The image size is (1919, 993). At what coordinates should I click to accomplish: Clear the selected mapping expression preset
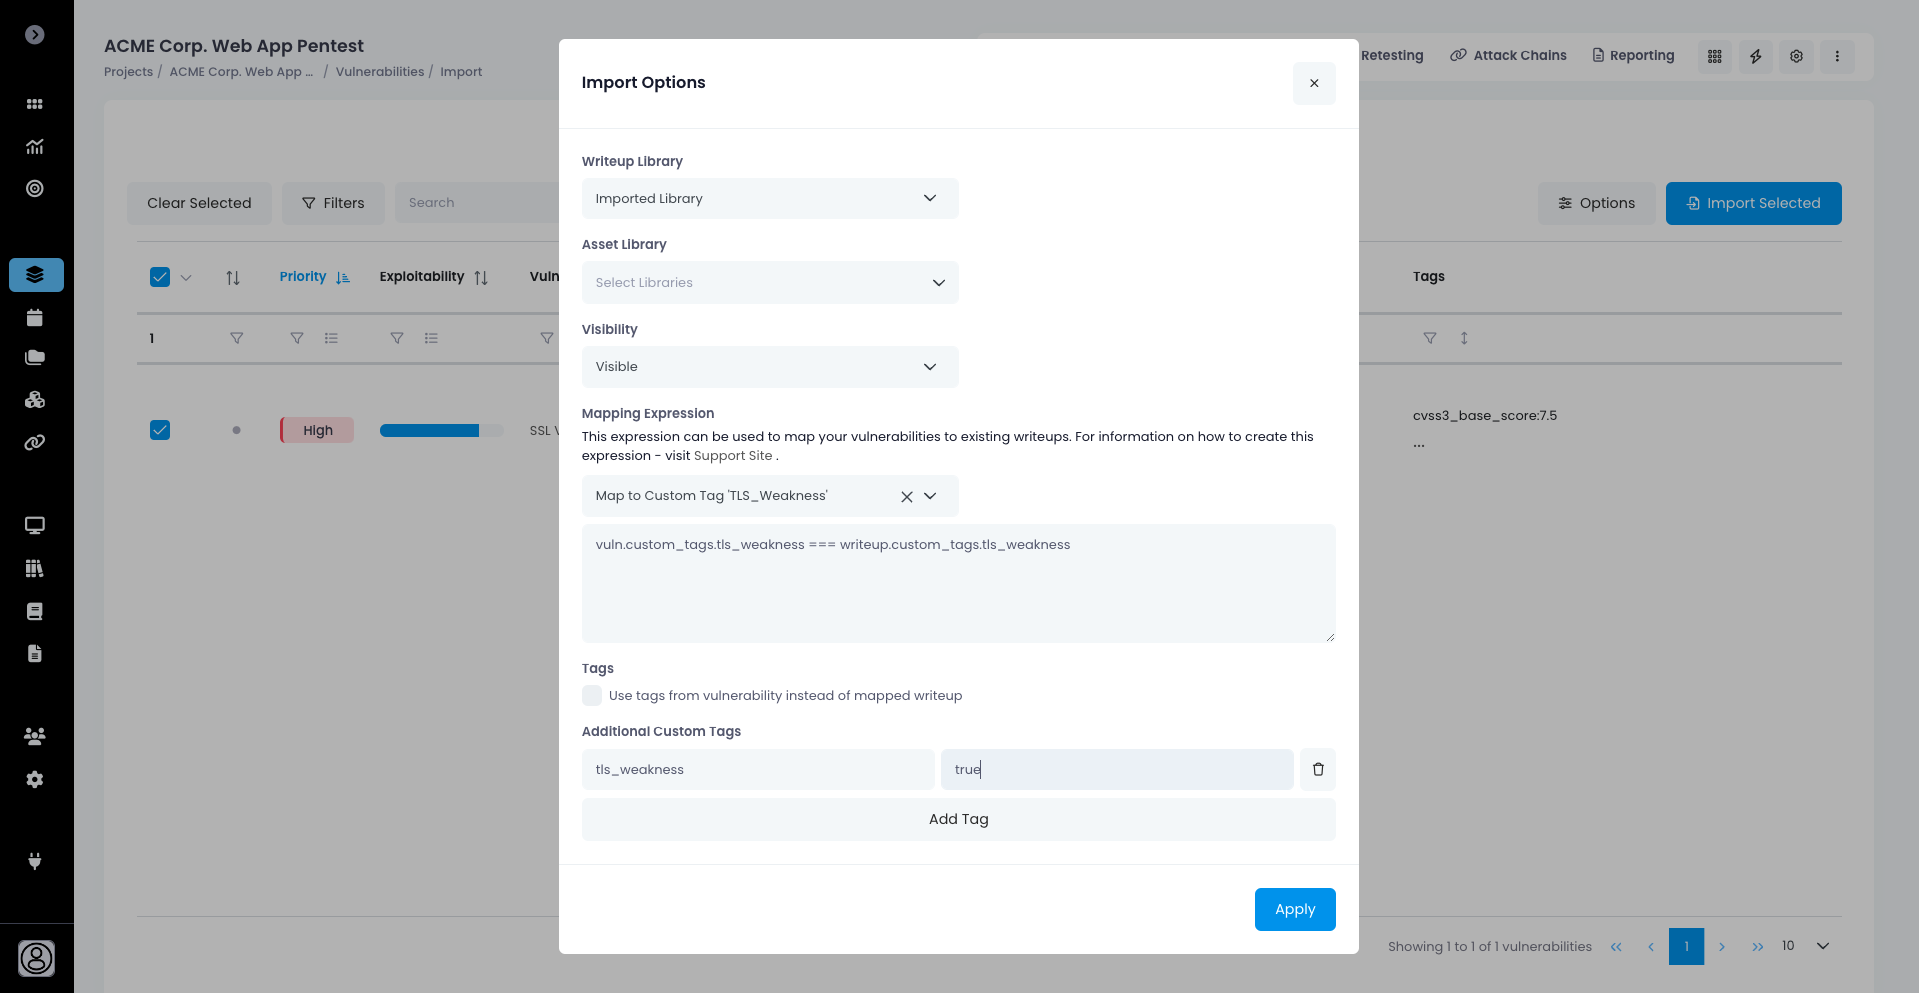click(x=906, y=497)
